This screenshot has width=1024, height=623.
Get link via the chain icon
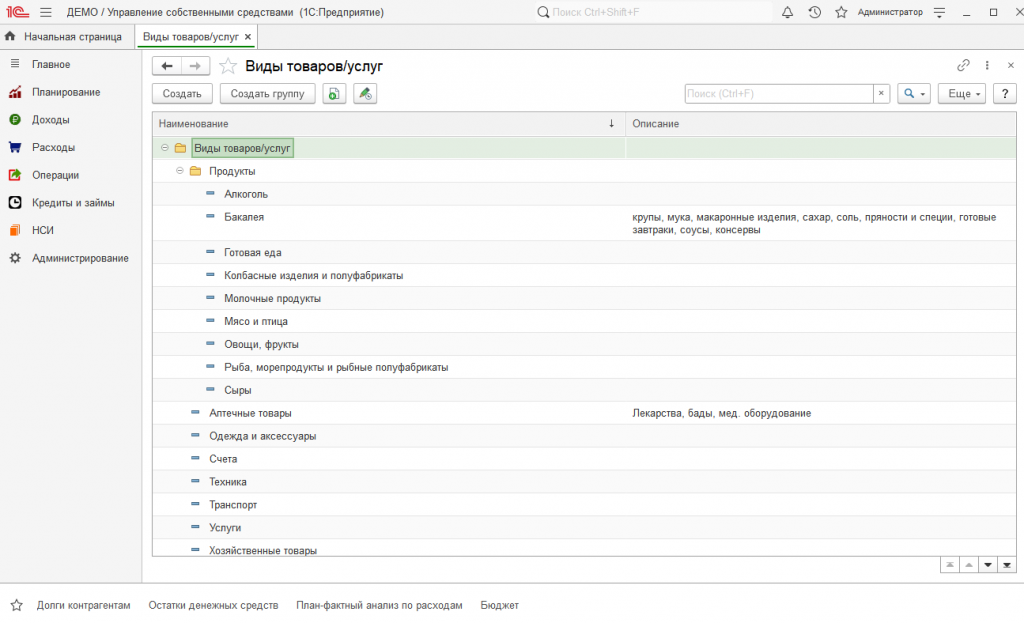click(x=963, y=65)
